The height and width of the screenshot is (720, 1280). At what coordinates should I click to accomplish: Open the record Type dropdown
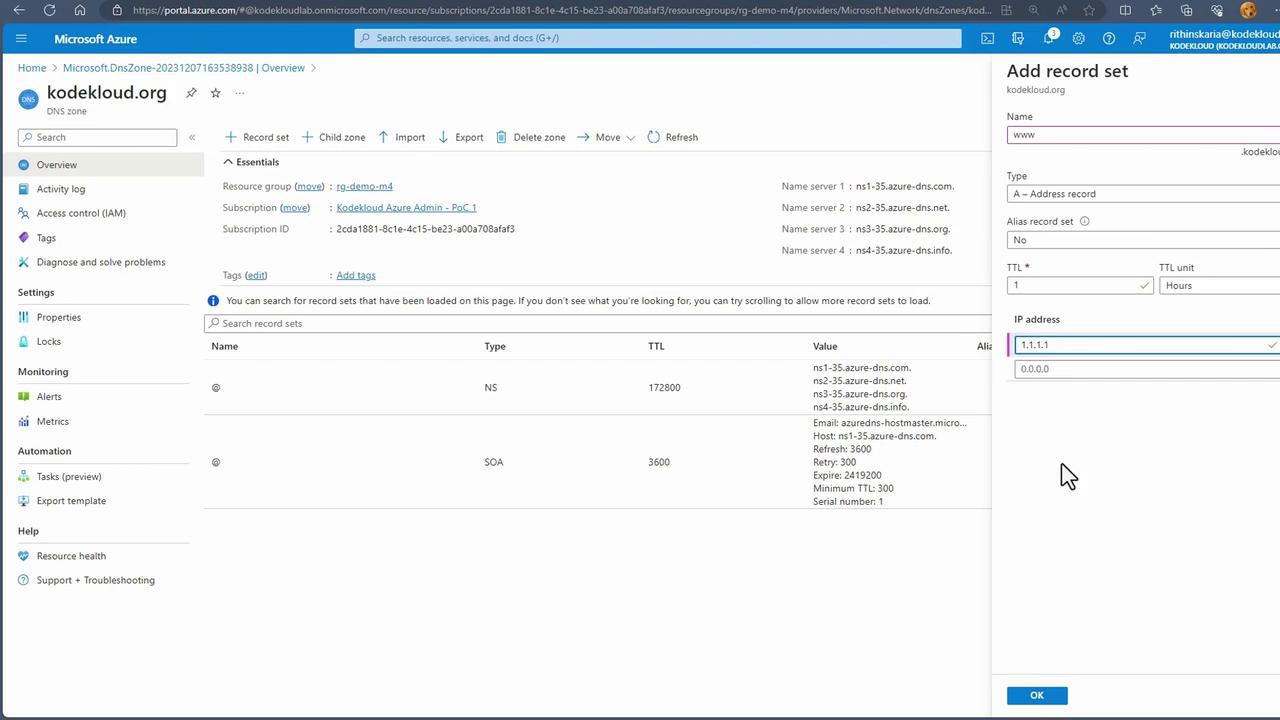coord(1143,194)
